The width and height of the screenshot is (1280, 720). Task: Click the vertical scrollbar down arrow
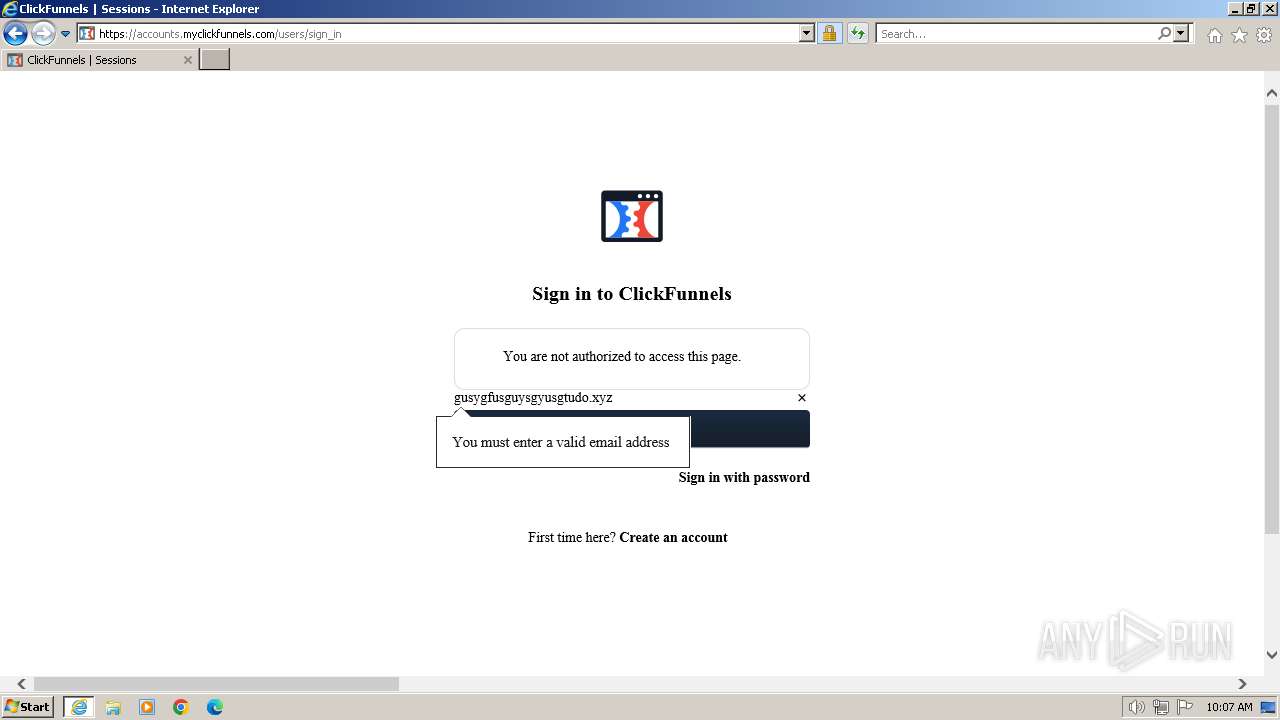(x=1272, y=655)
